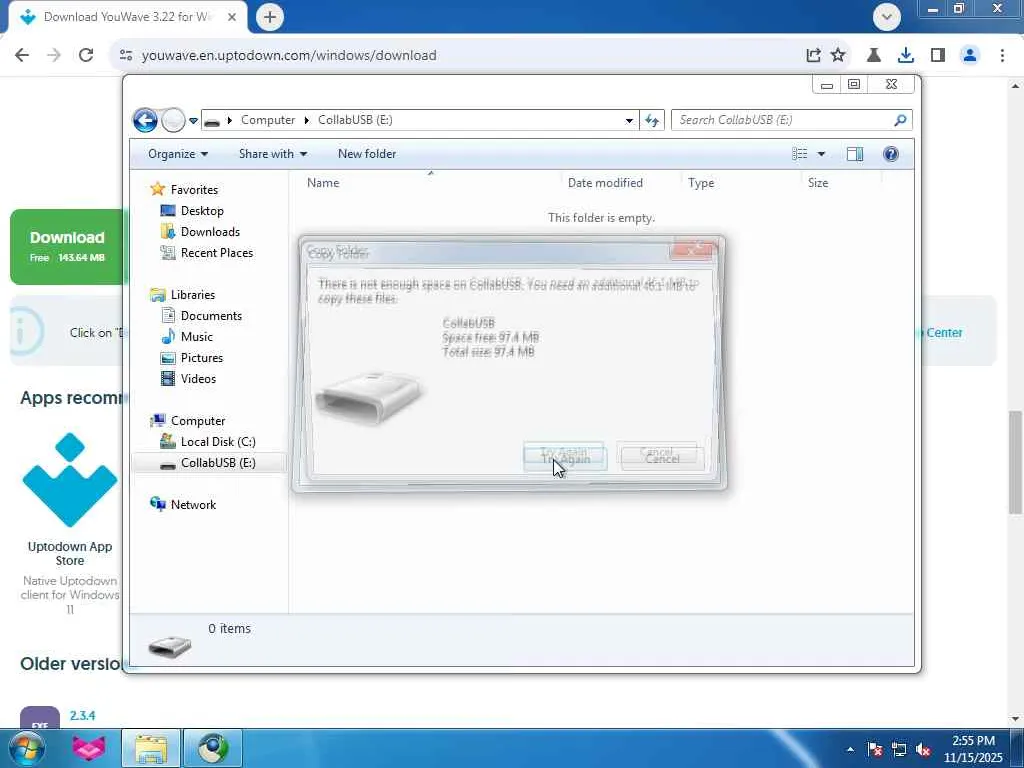The height and width of the screenshot is (768, 1024).
Task: Open a new Chrome tab
Action: pos(270,17)
